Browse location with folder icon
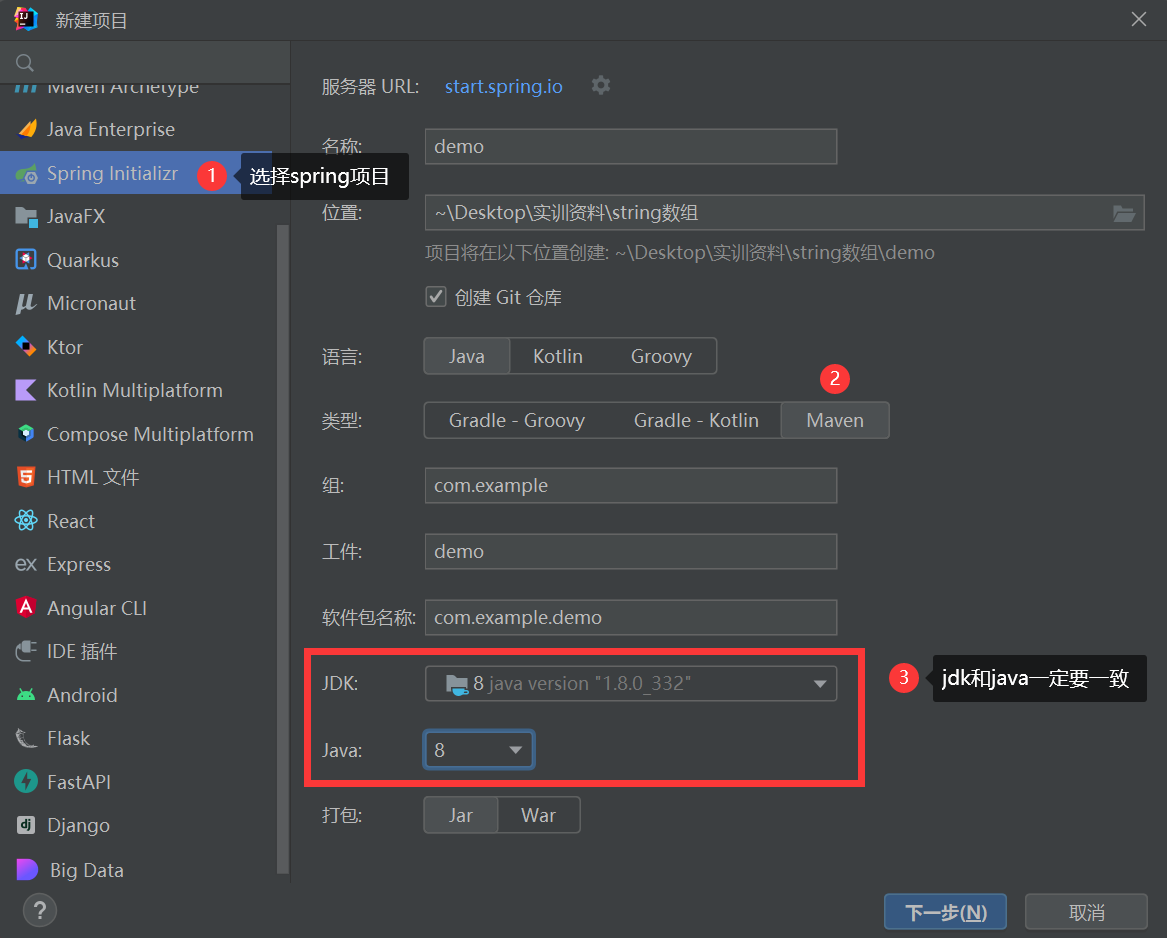This screenshot has width=1167, height=938. 1124,214
